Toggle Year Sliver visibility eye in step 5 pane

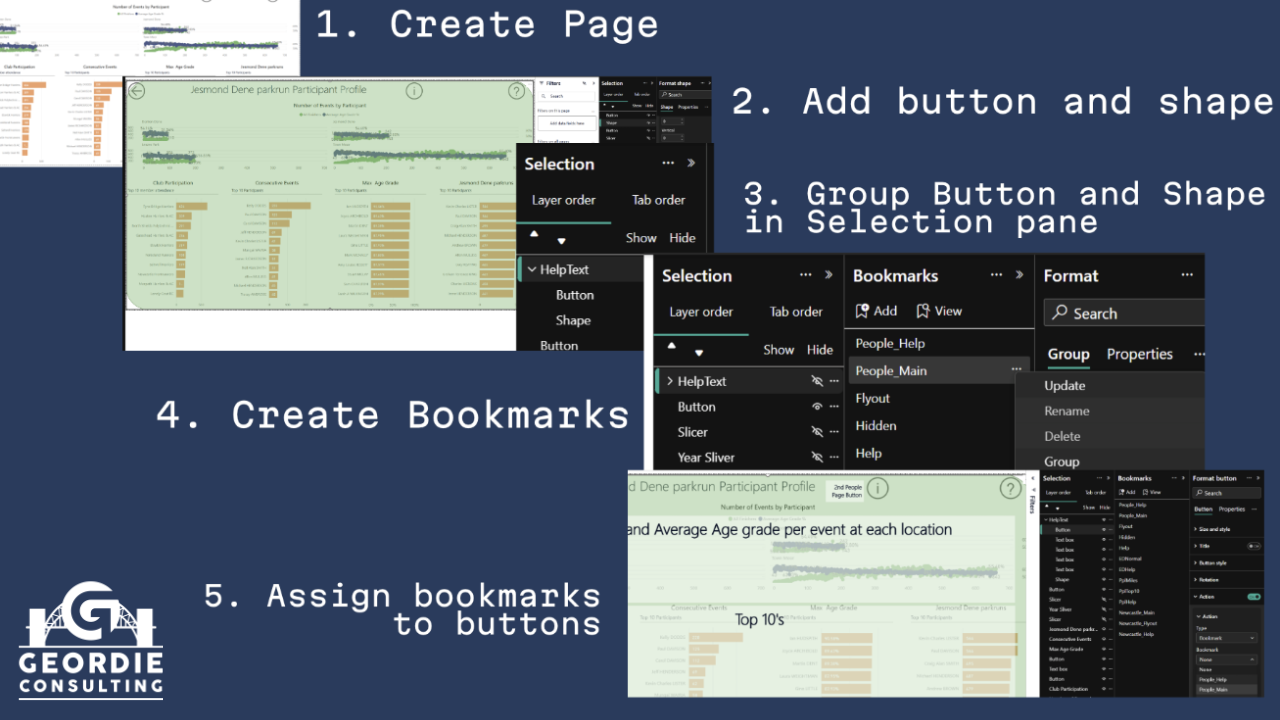[x=1103, y=609]
